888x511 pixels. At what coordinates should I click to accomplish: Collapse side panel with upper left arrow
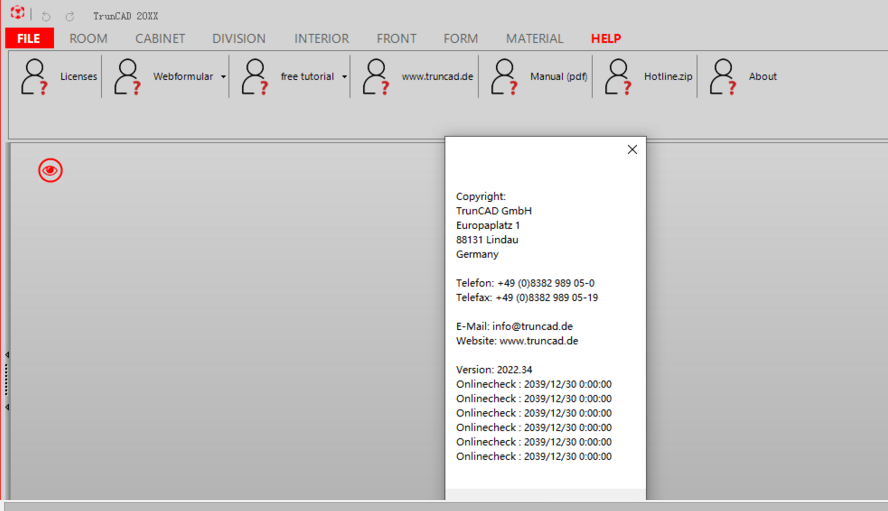[x=7, y=355]
